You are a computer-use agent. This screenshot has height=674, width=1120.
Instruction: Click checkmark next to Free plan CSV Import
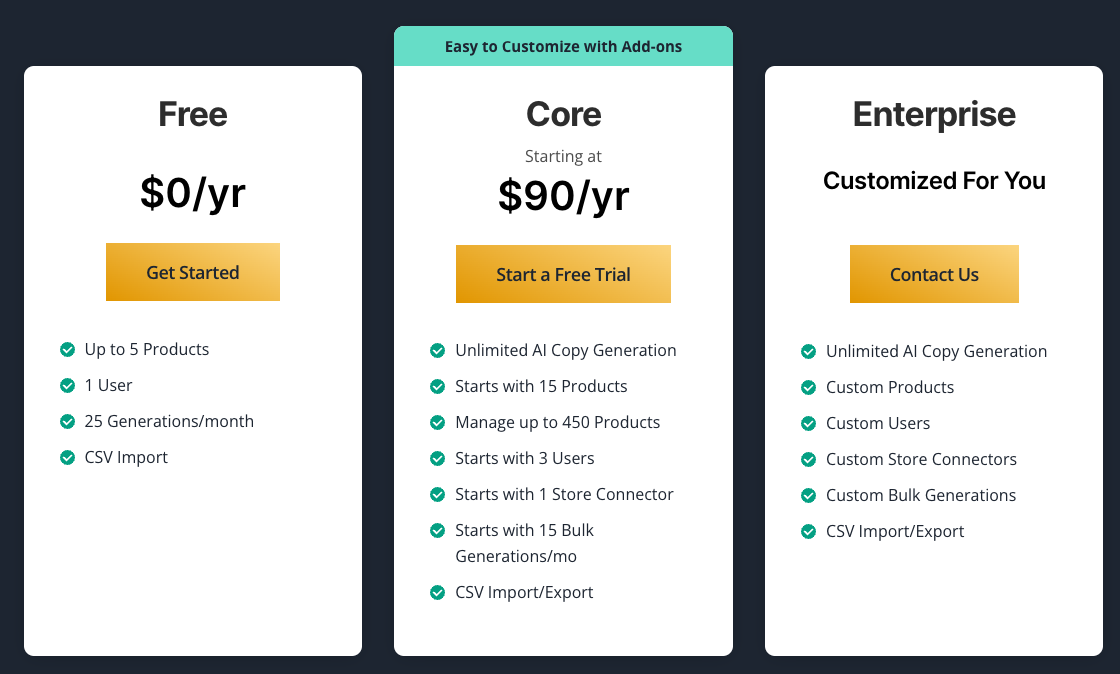click(68, 457)
